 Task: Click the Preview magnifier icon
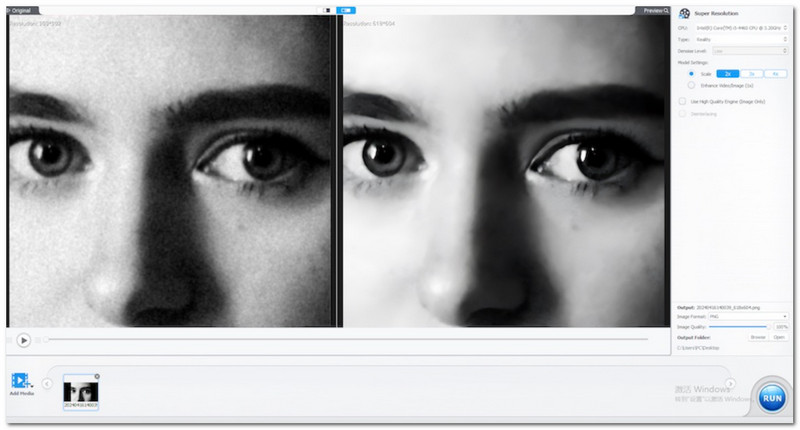[667, 10]
